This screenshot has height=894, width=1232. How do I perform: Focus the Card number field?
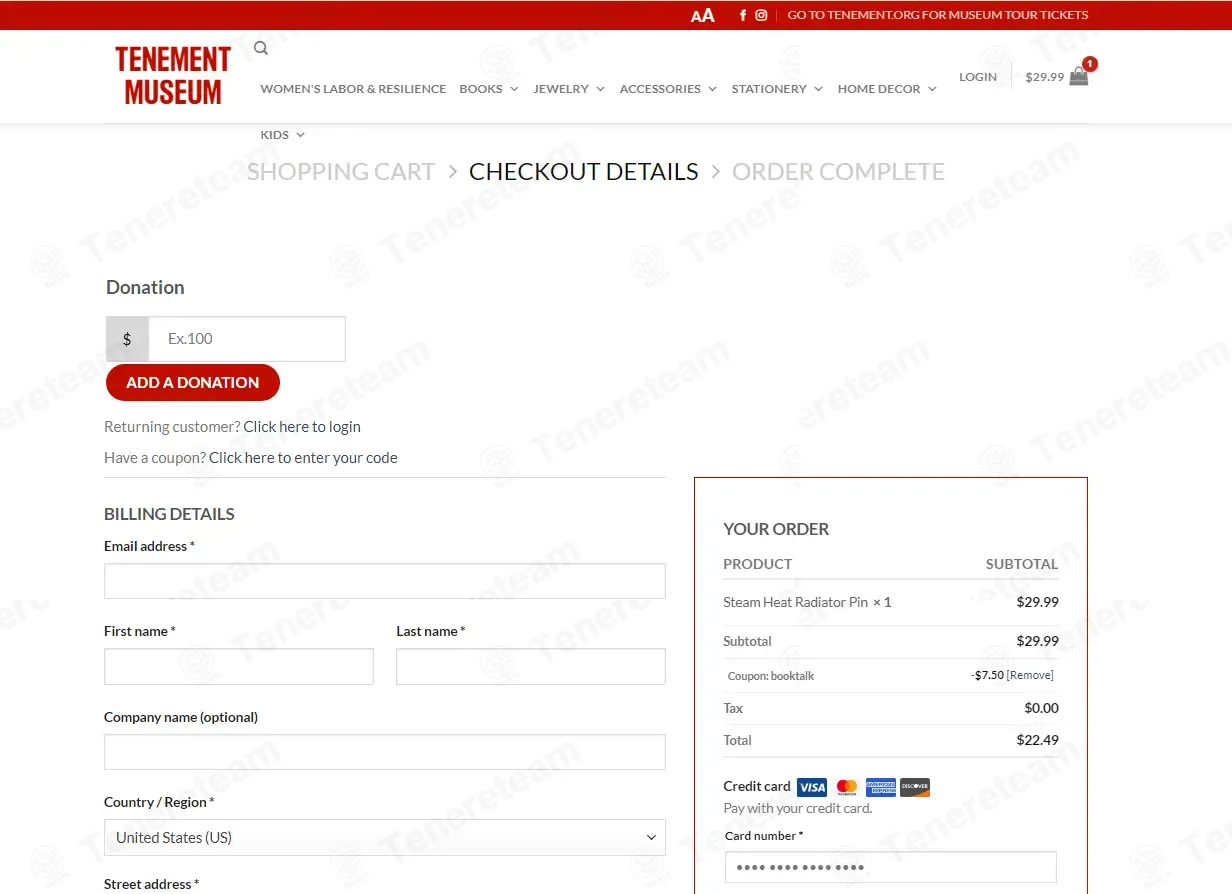(890, 867)
